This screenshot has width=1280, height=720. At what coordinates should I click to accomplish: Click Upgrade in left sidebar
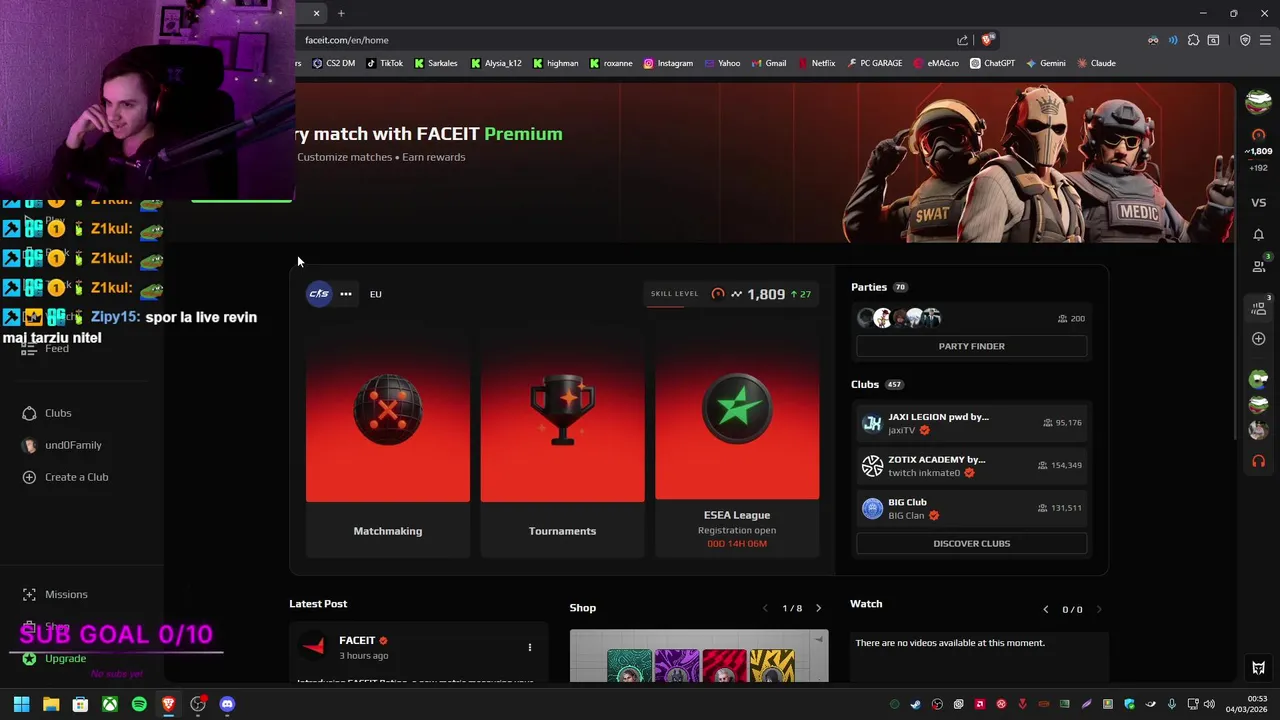click(54, 658)
